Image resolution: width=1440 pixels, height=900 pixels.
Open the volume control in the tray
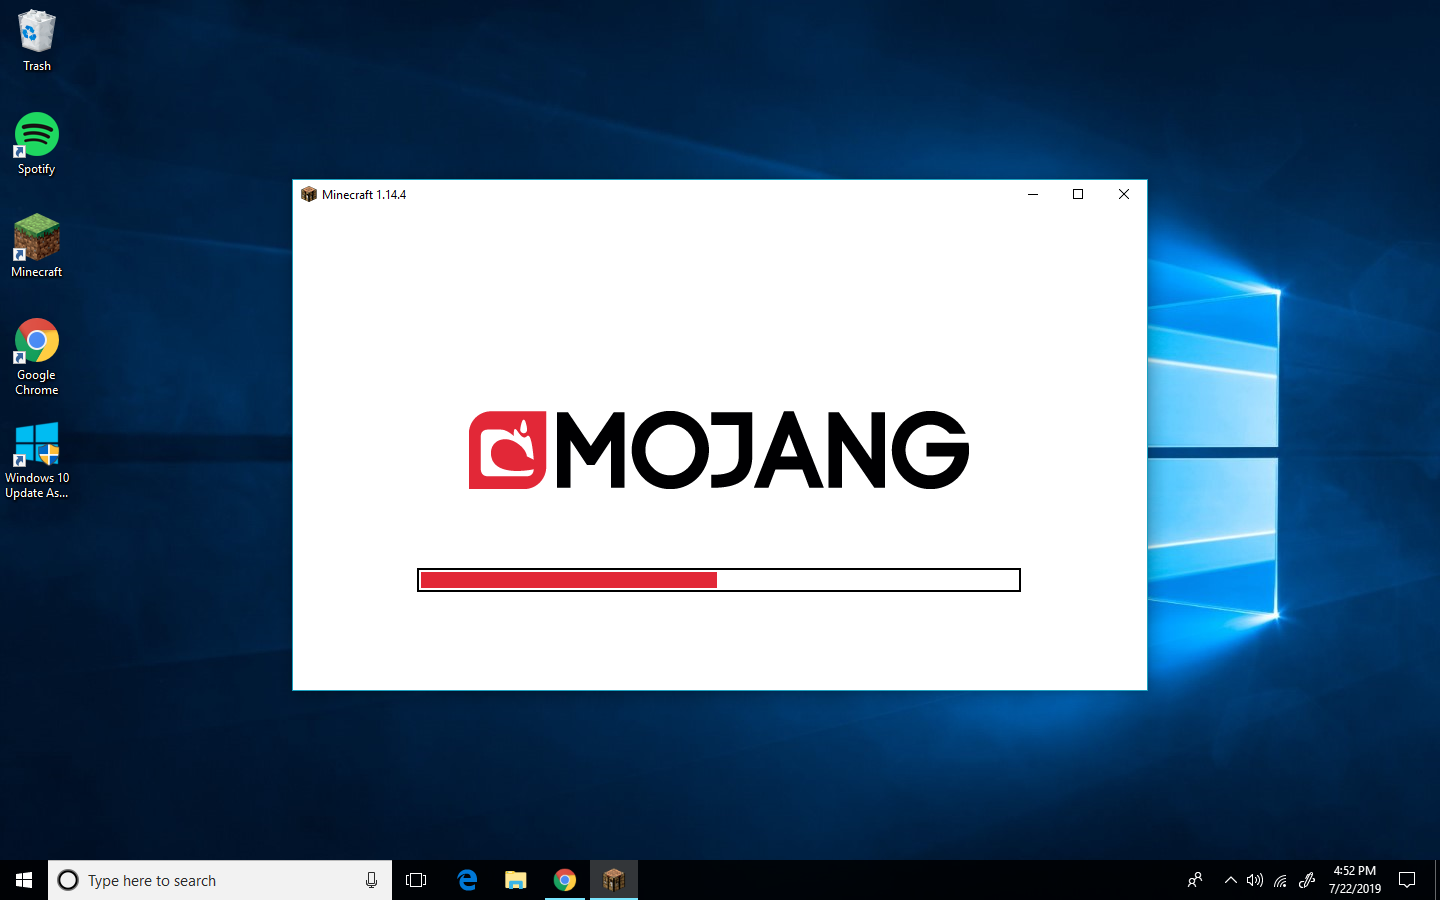click(x=1255, y=880)
